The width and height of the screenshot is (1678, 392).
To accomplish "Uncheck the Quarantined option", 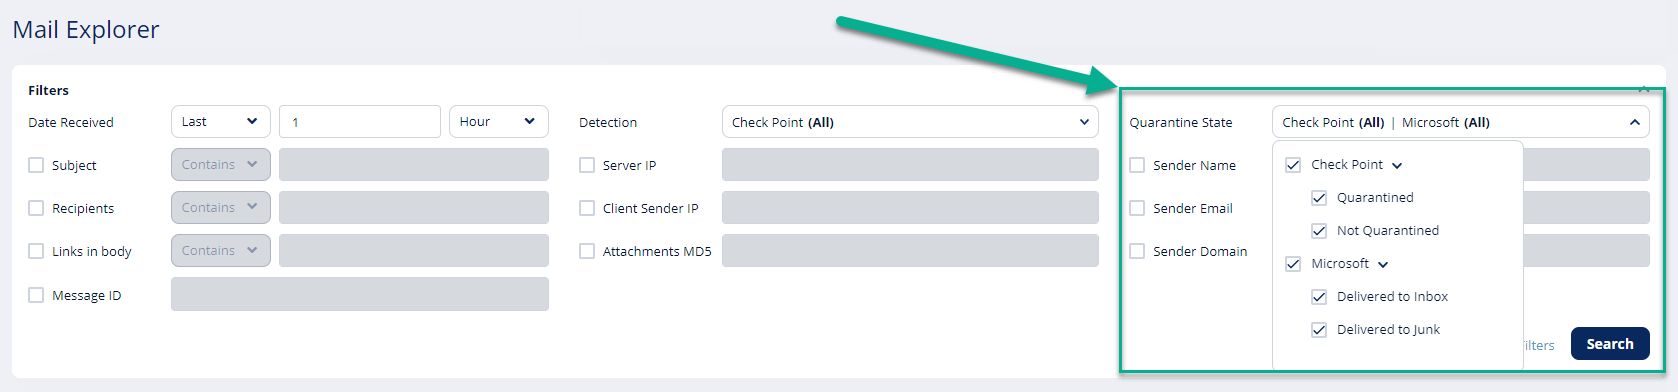I will coord(1319,198).
